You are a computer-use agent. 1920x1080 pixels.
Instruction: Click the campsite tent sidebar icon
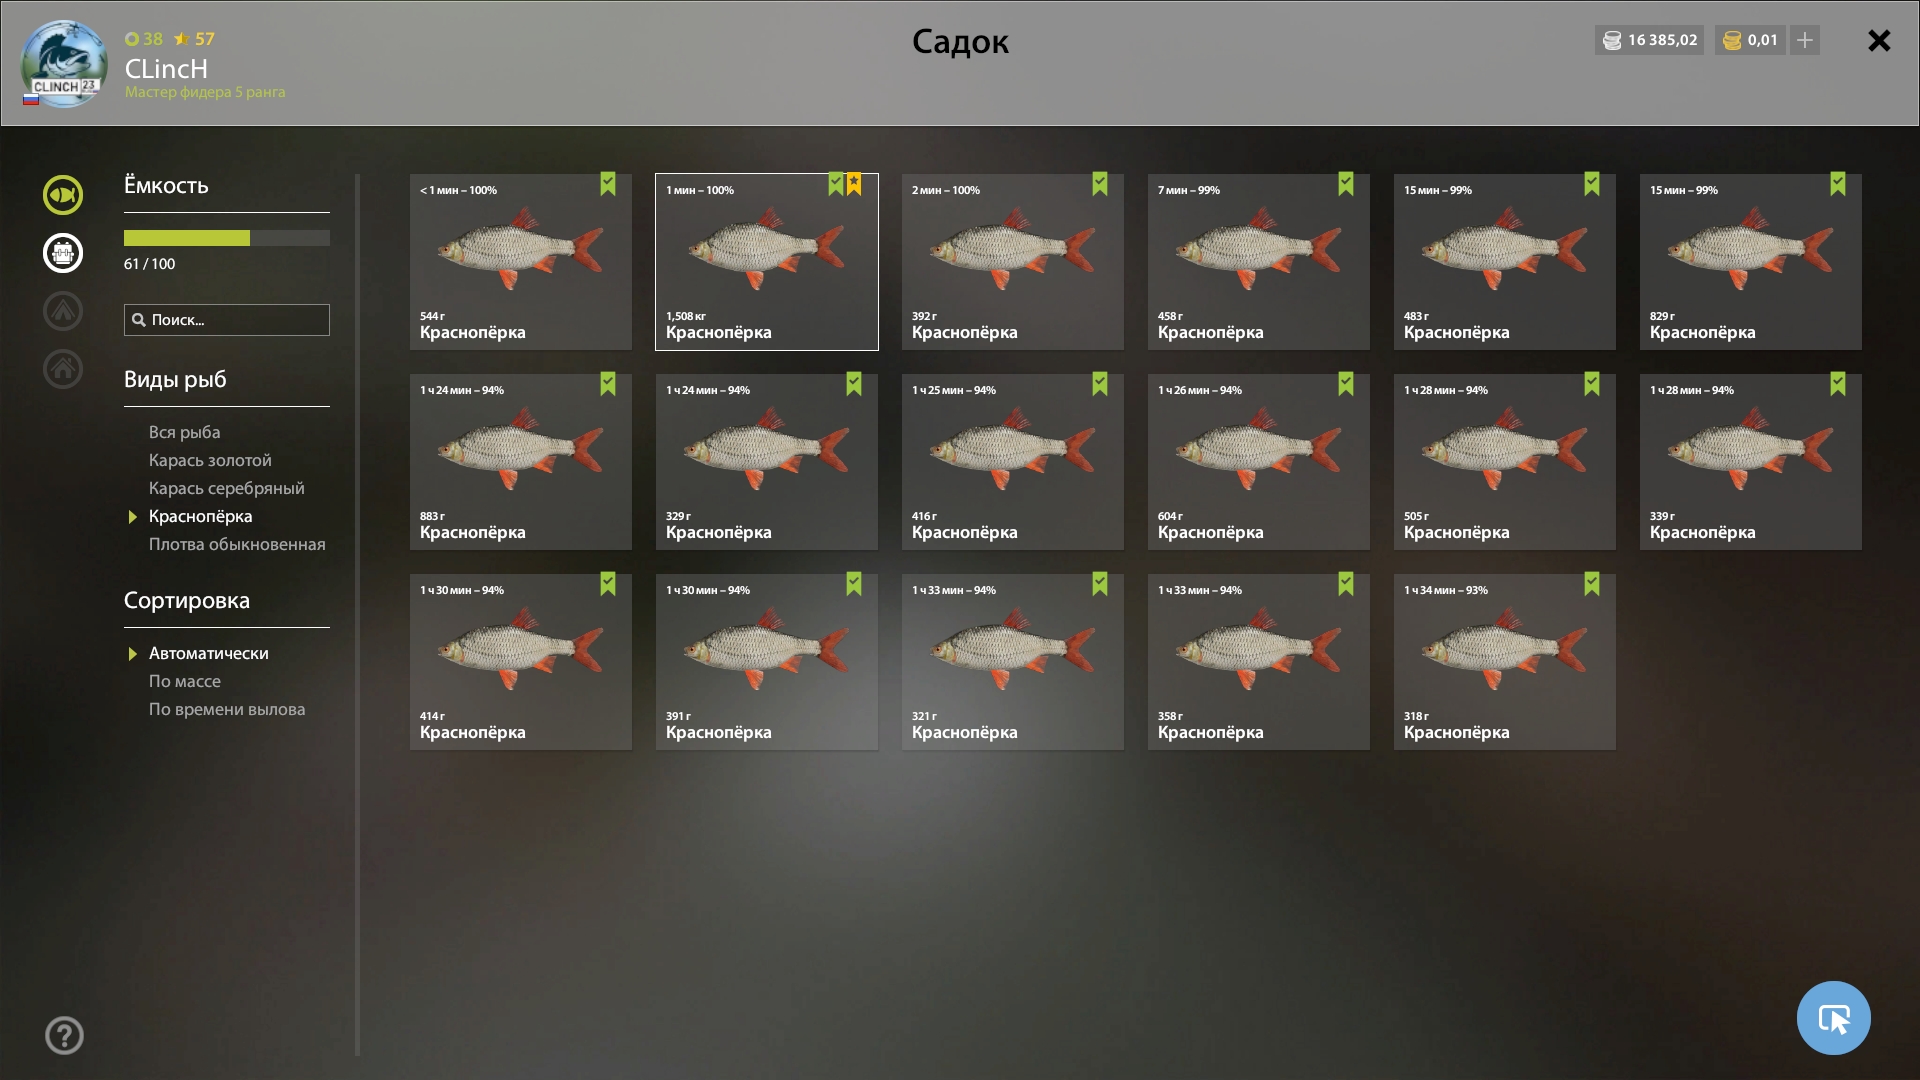pos(62,311)
